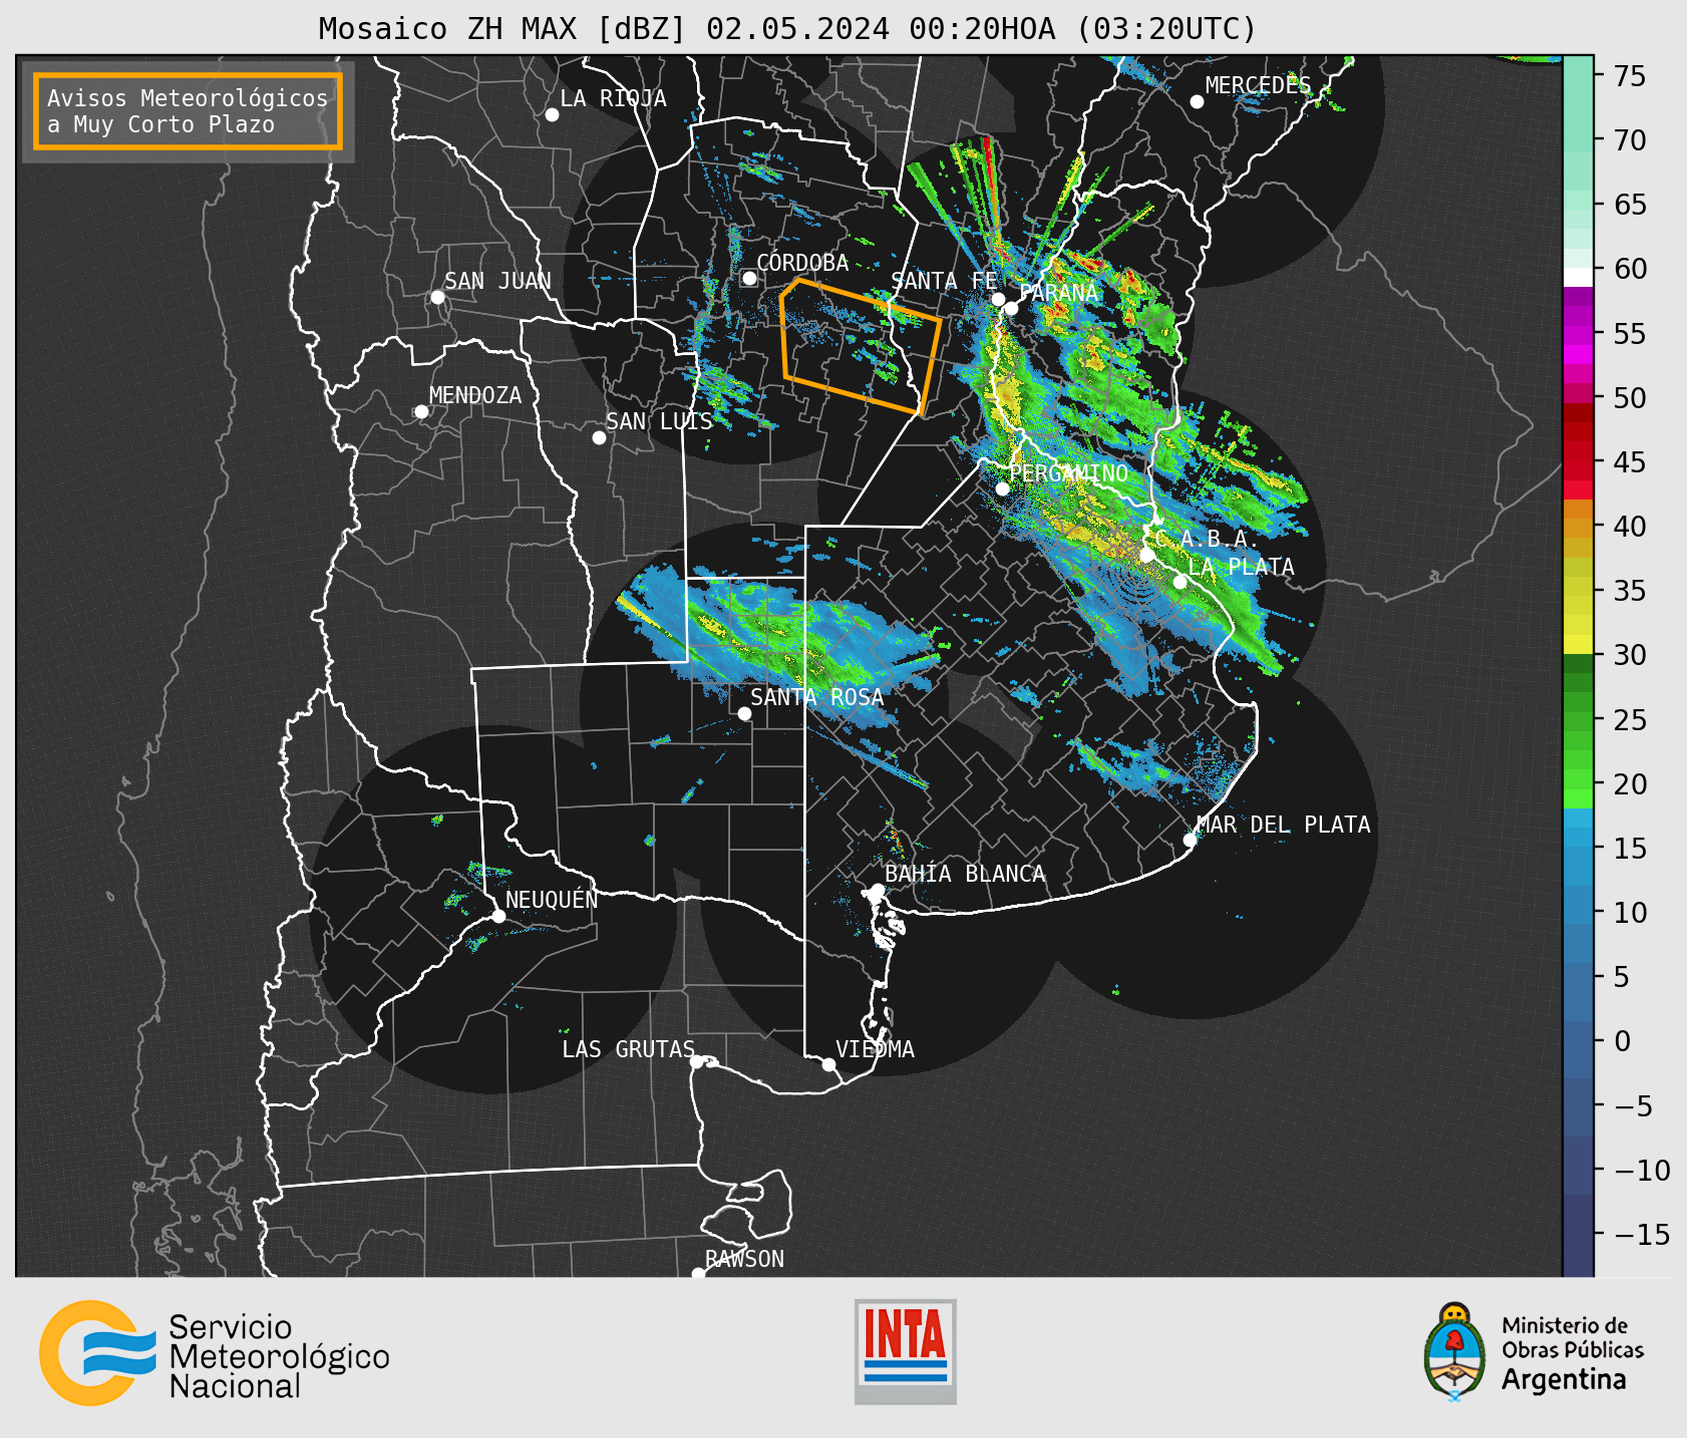Click the MERCEDES city label

pyautogui.click(x=1258, y=85)
